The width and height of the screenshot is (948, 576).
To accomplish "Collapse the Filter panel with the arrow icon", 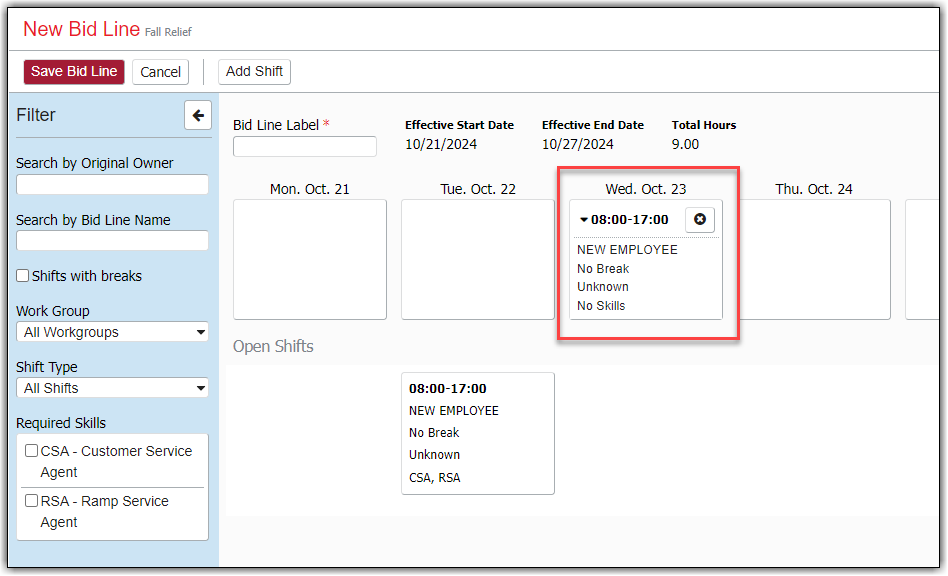I will [x=198, y=116].
